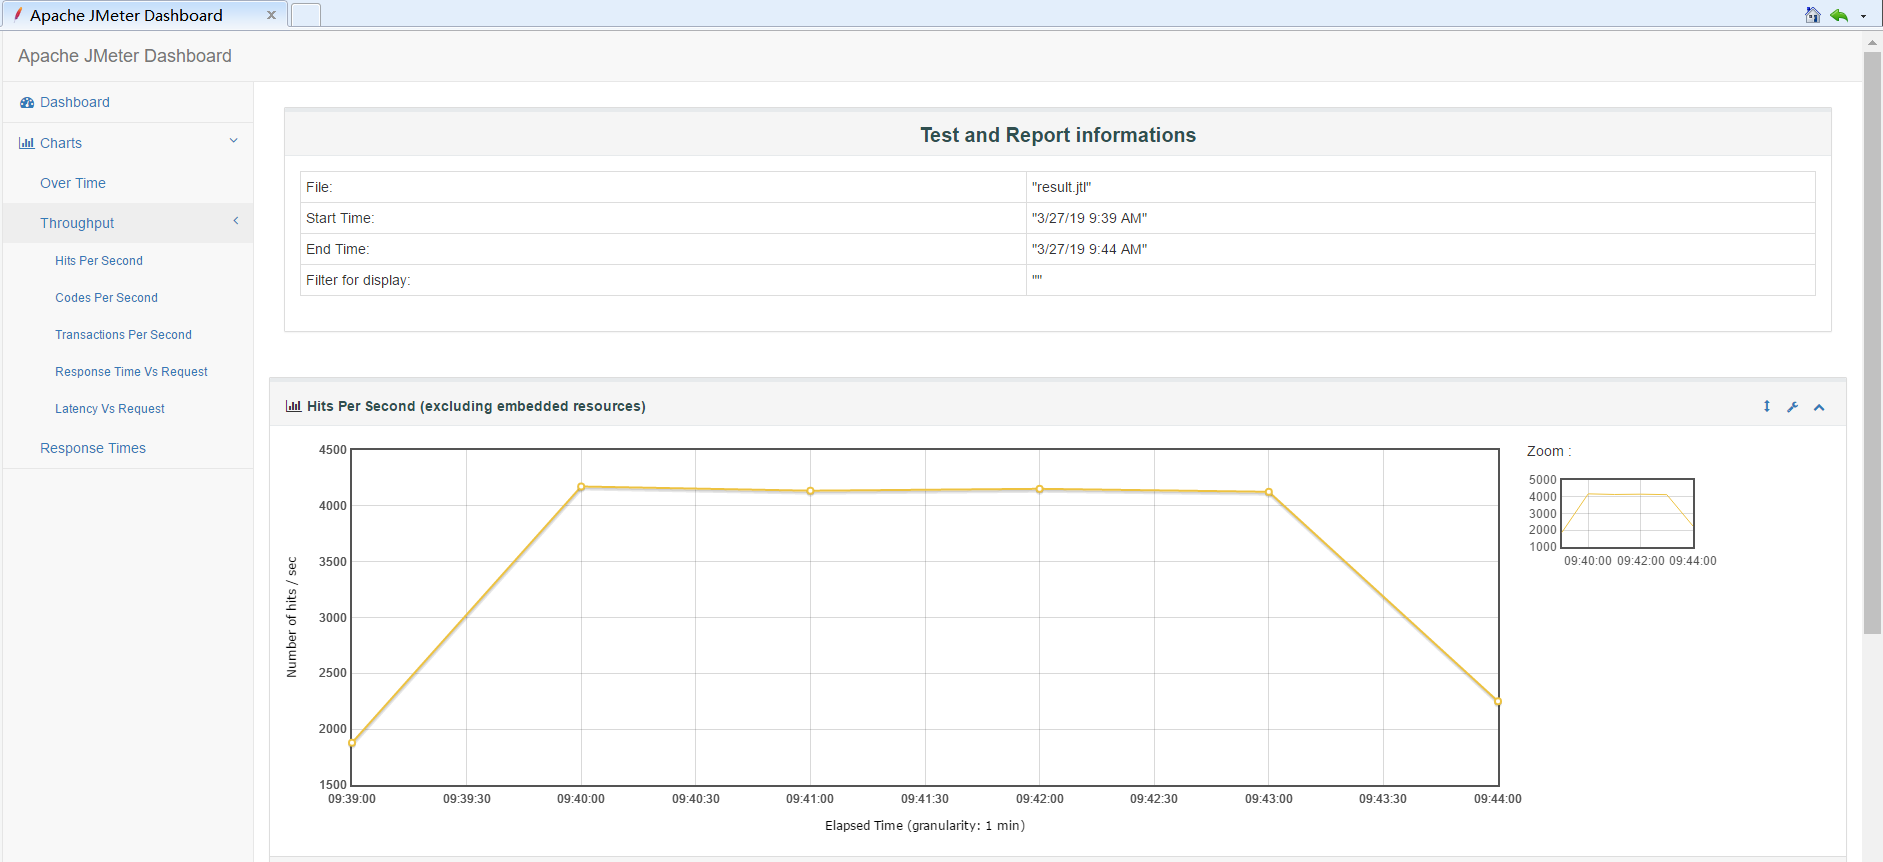Click the Zoom : label
The height and width of the screenshot is (862, 1883).
(x=1549, y=451)
